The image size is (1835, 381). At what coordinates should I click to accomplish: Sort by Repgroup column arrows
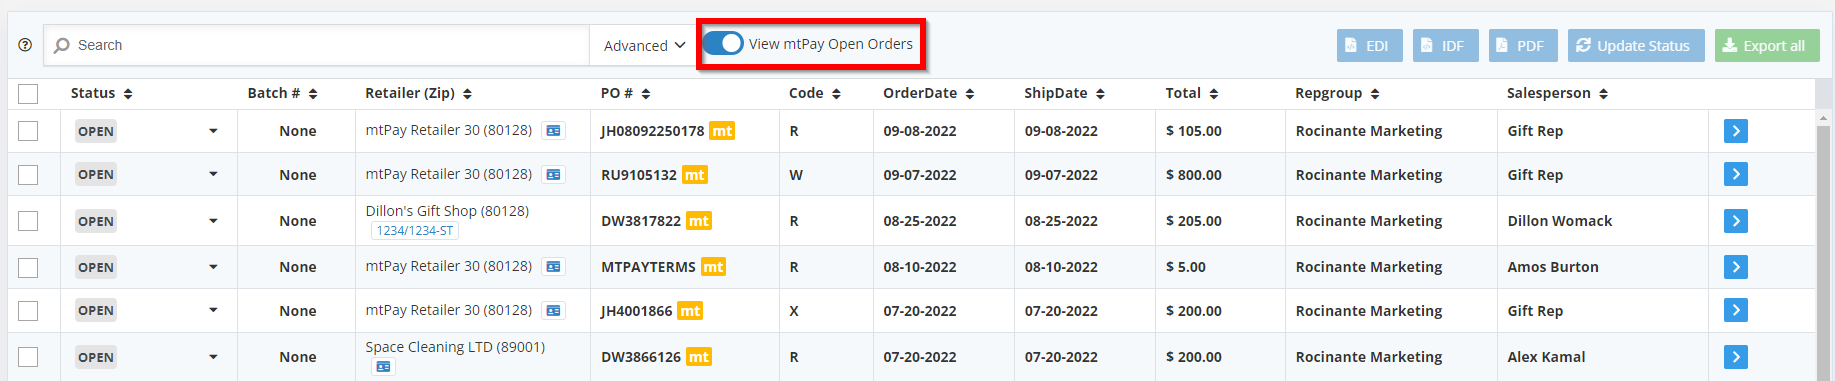coord(1375,94)
